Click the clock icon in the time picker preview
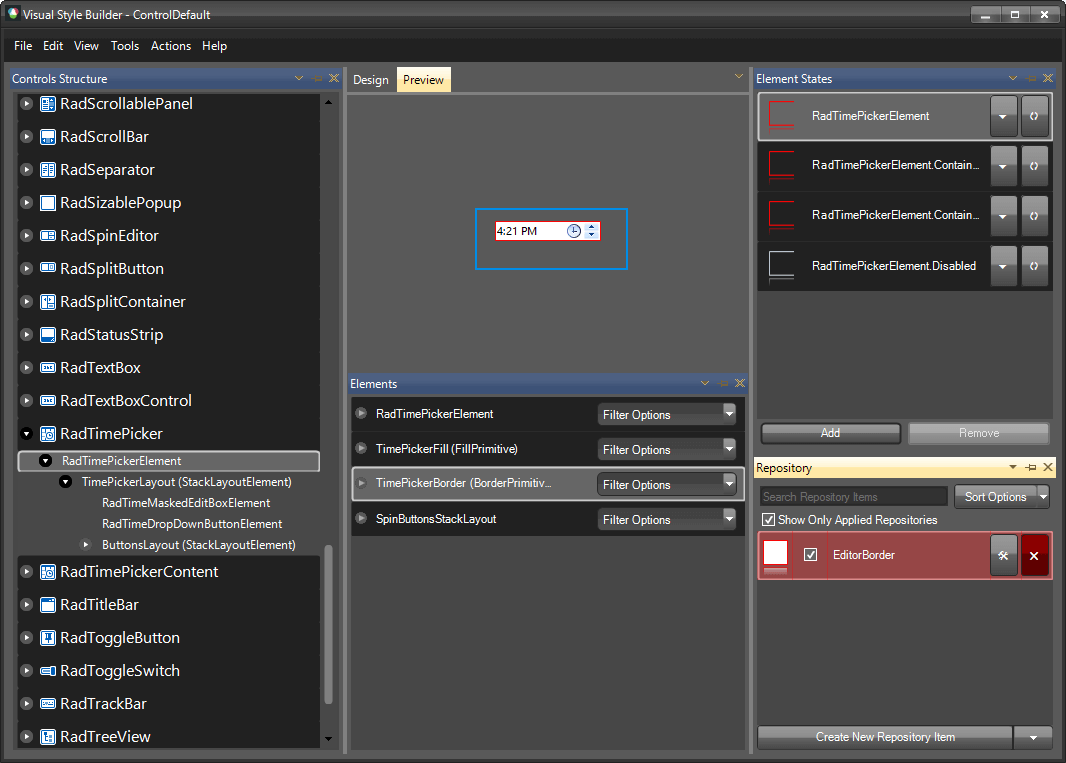1066x763 pixels. tap(573, 230)
